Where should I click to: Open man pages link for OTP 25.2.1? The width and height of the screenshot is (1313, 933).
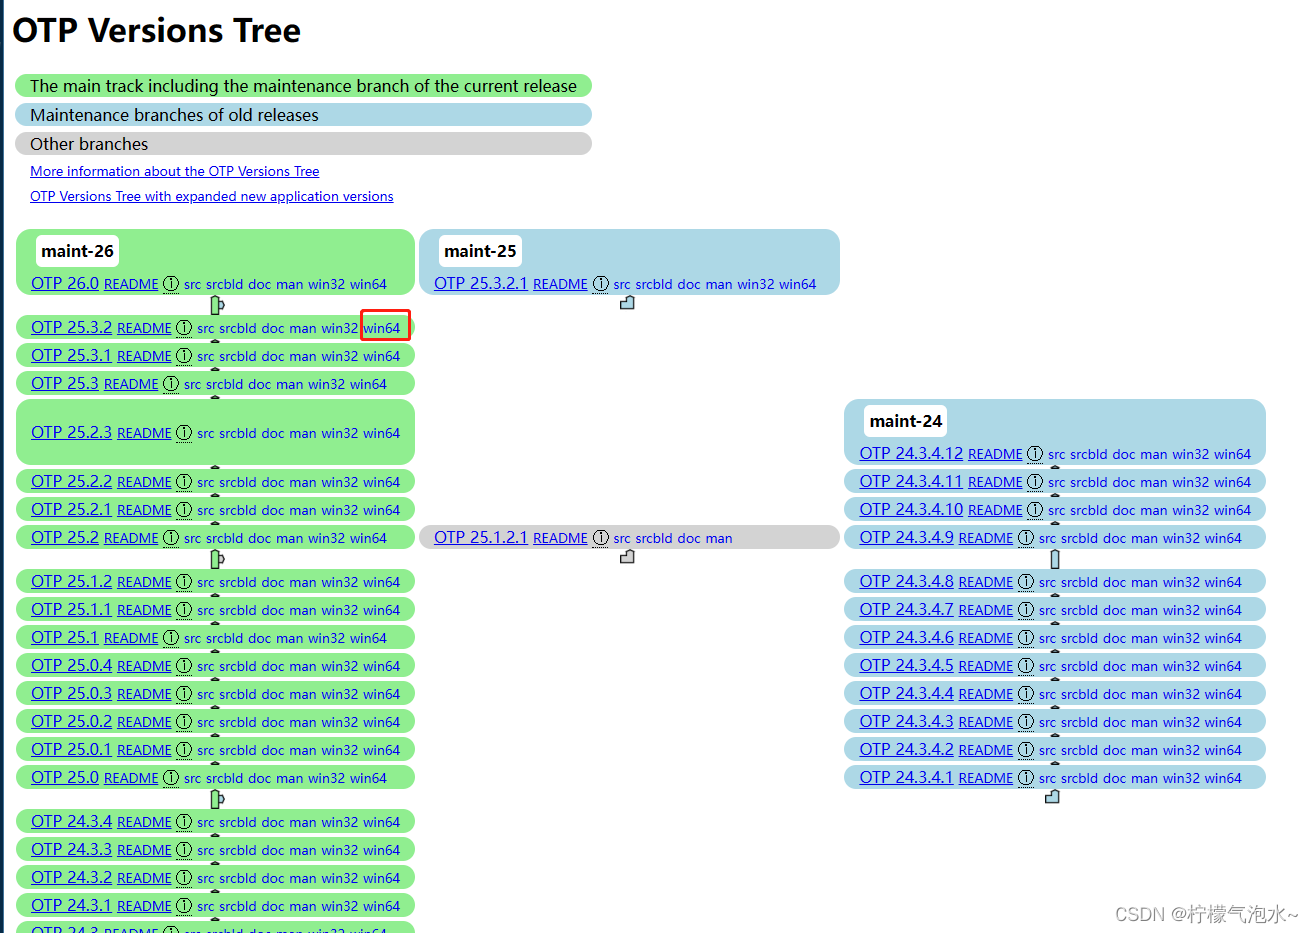pos(303,510)
